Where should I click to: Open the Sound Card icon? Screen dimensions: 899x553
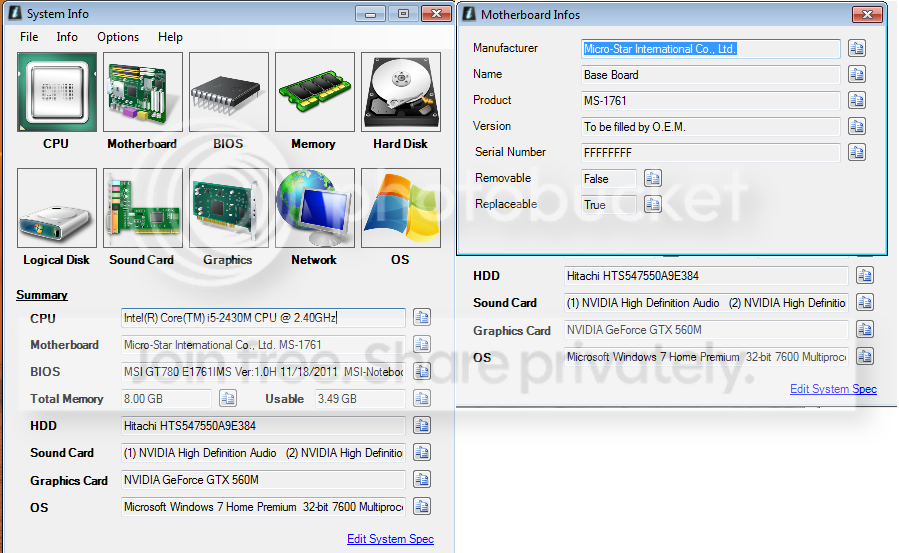click(143, 208)
